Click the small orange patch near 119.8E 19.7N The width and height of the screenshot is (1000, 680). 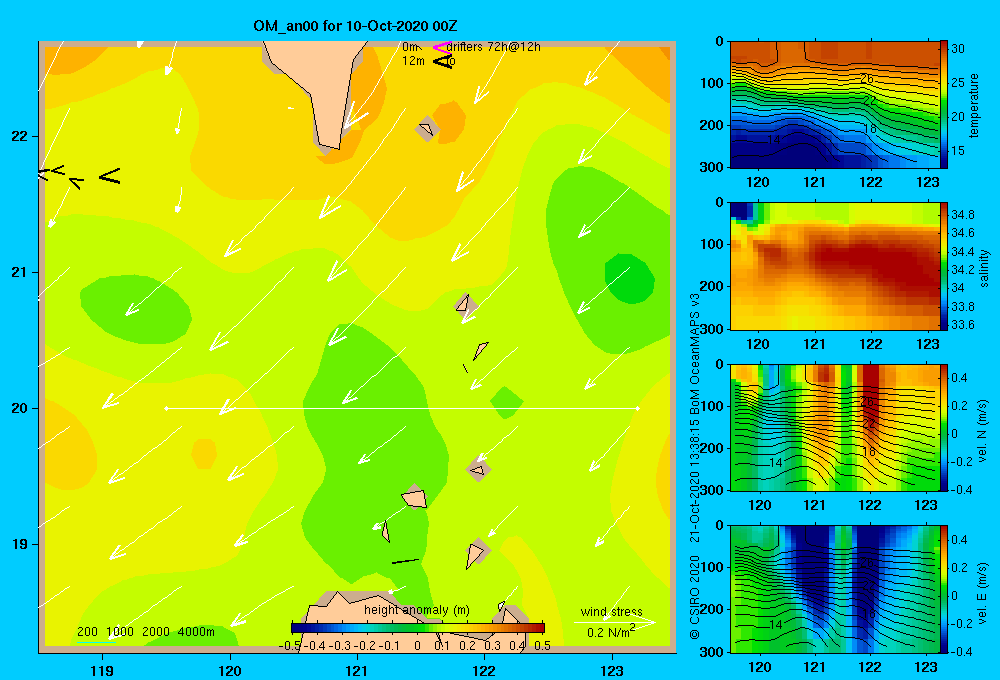tap(204, 454)
